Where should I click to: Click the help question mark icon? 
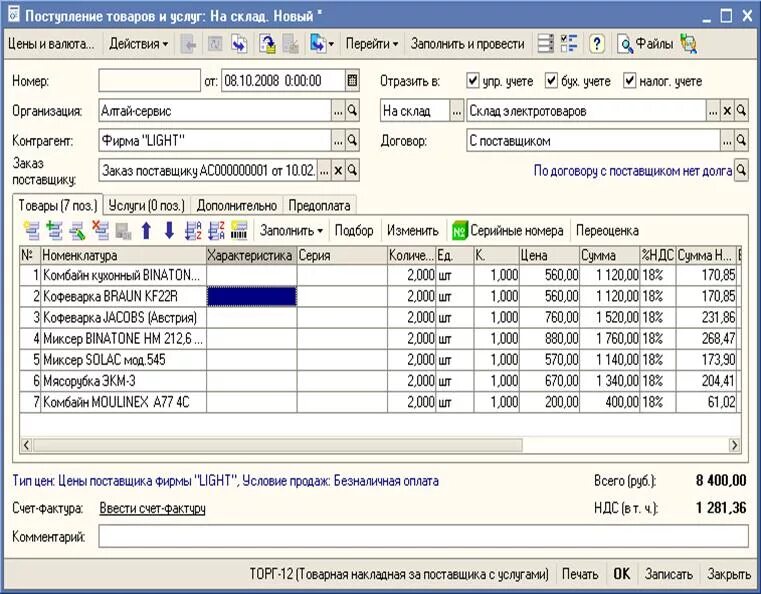coord(596,44)
